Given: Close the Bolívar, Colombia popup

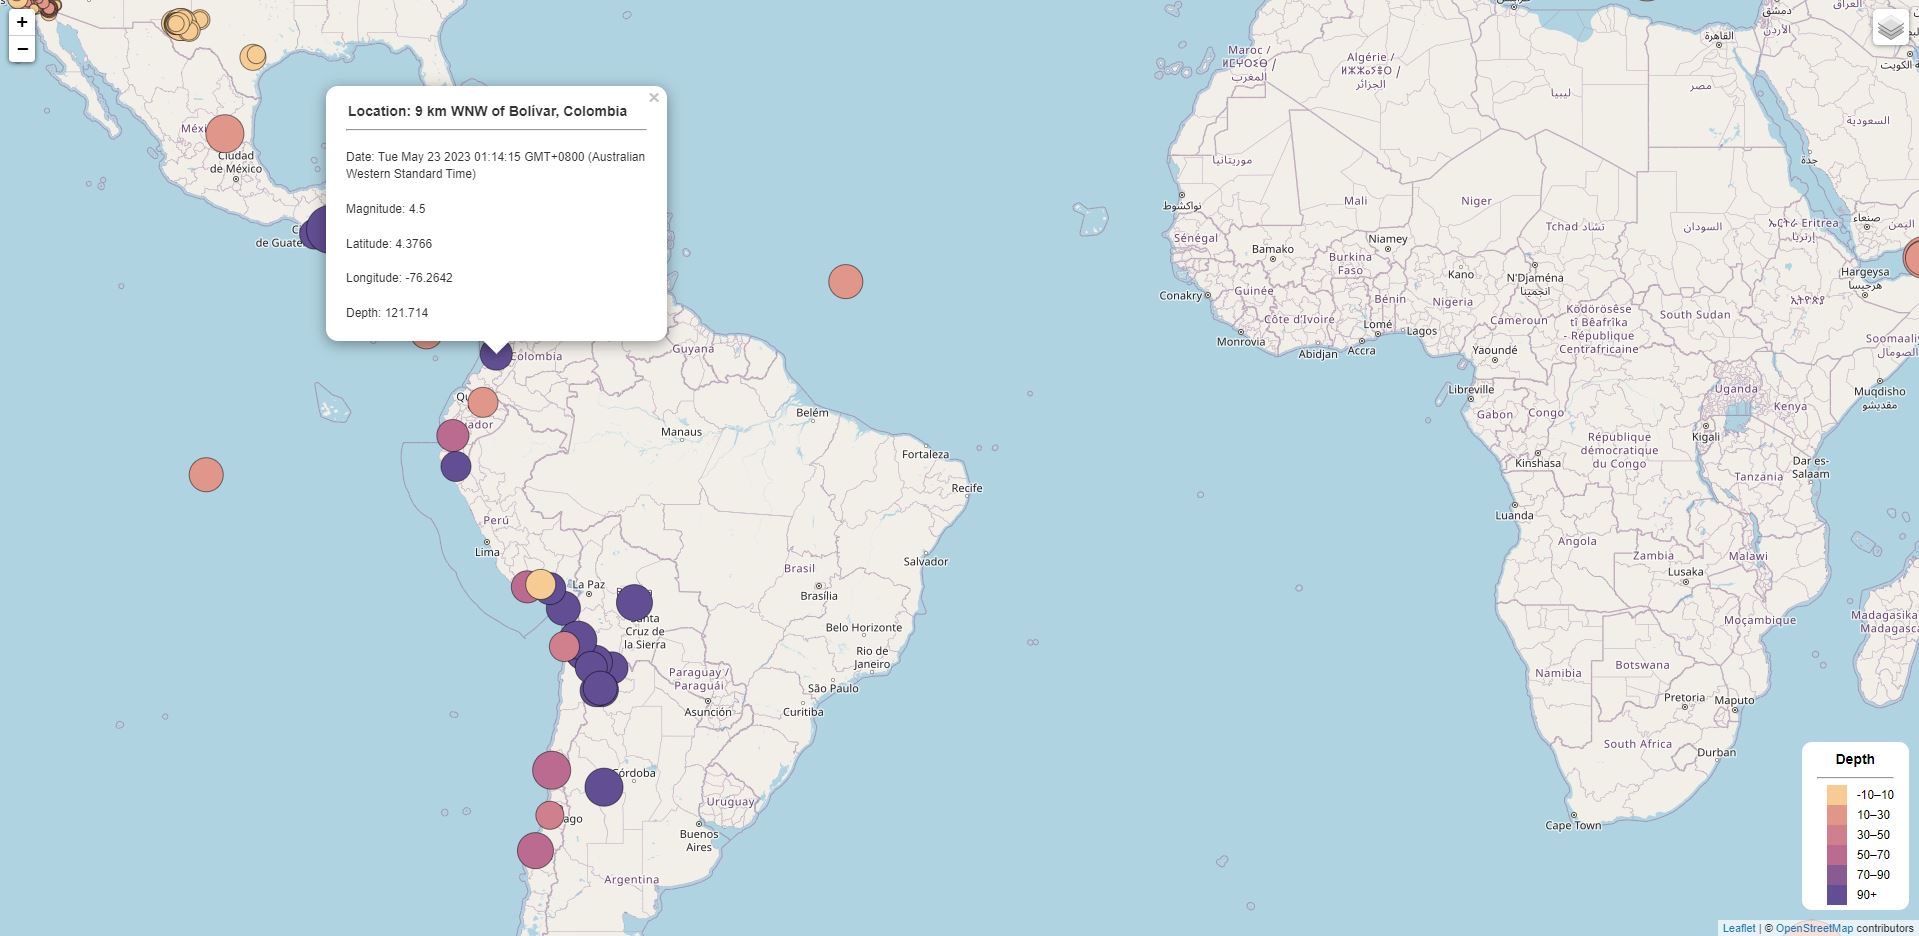Looking at the screenshot, I should (x=654, y=98).
